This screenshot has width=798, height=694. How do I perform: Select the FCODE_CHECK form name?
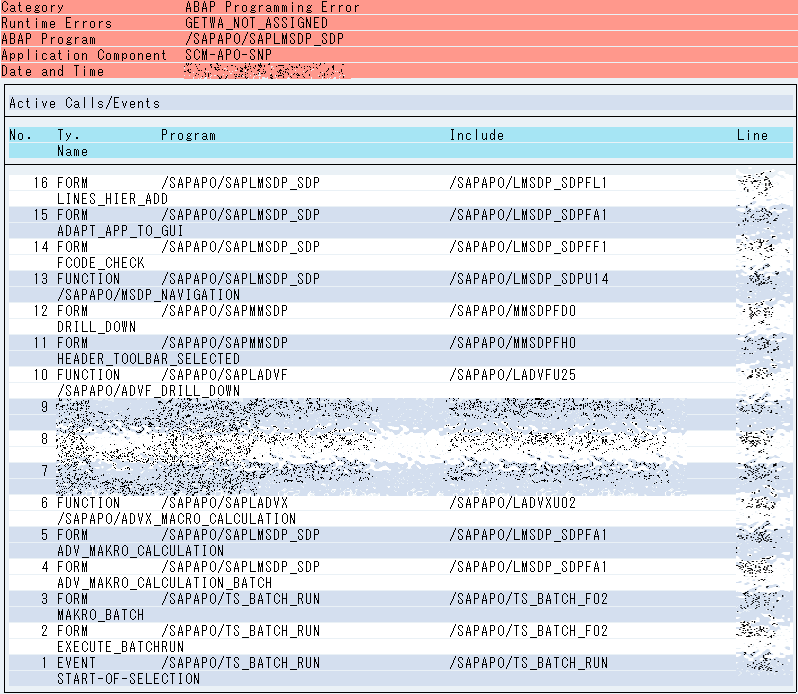(x=101, y=263)
